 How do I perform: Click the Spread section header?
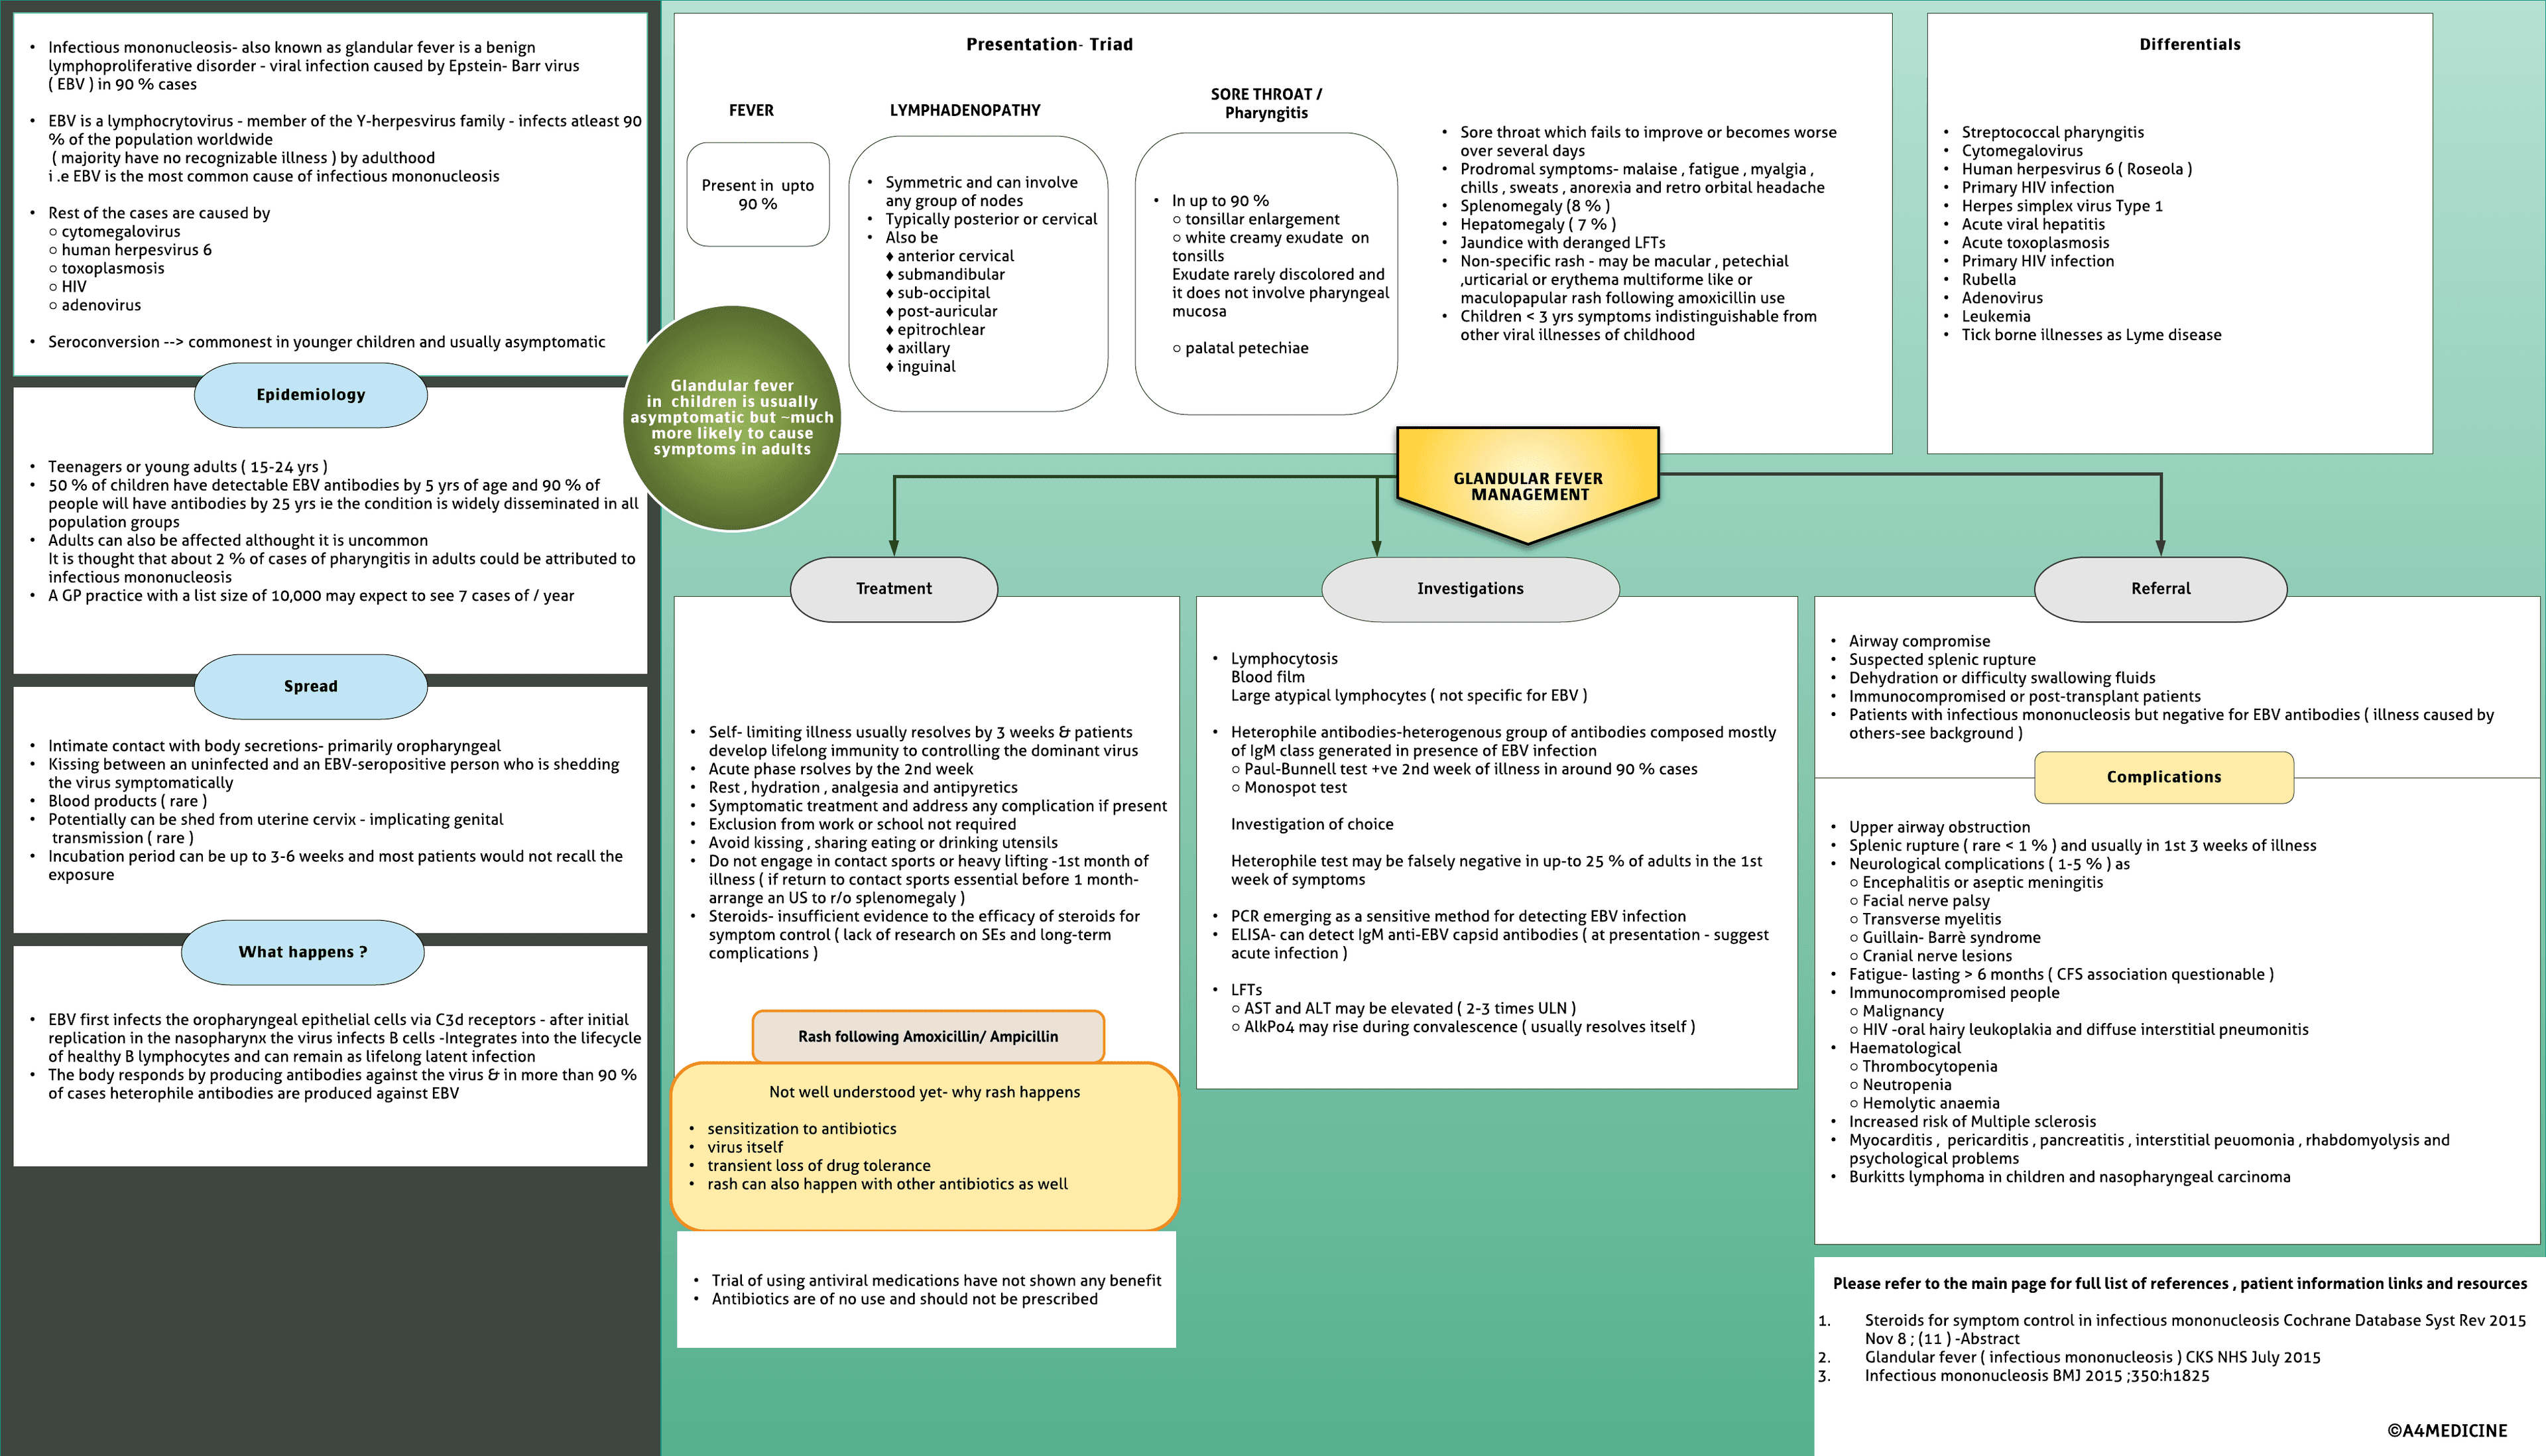point(310,686)
